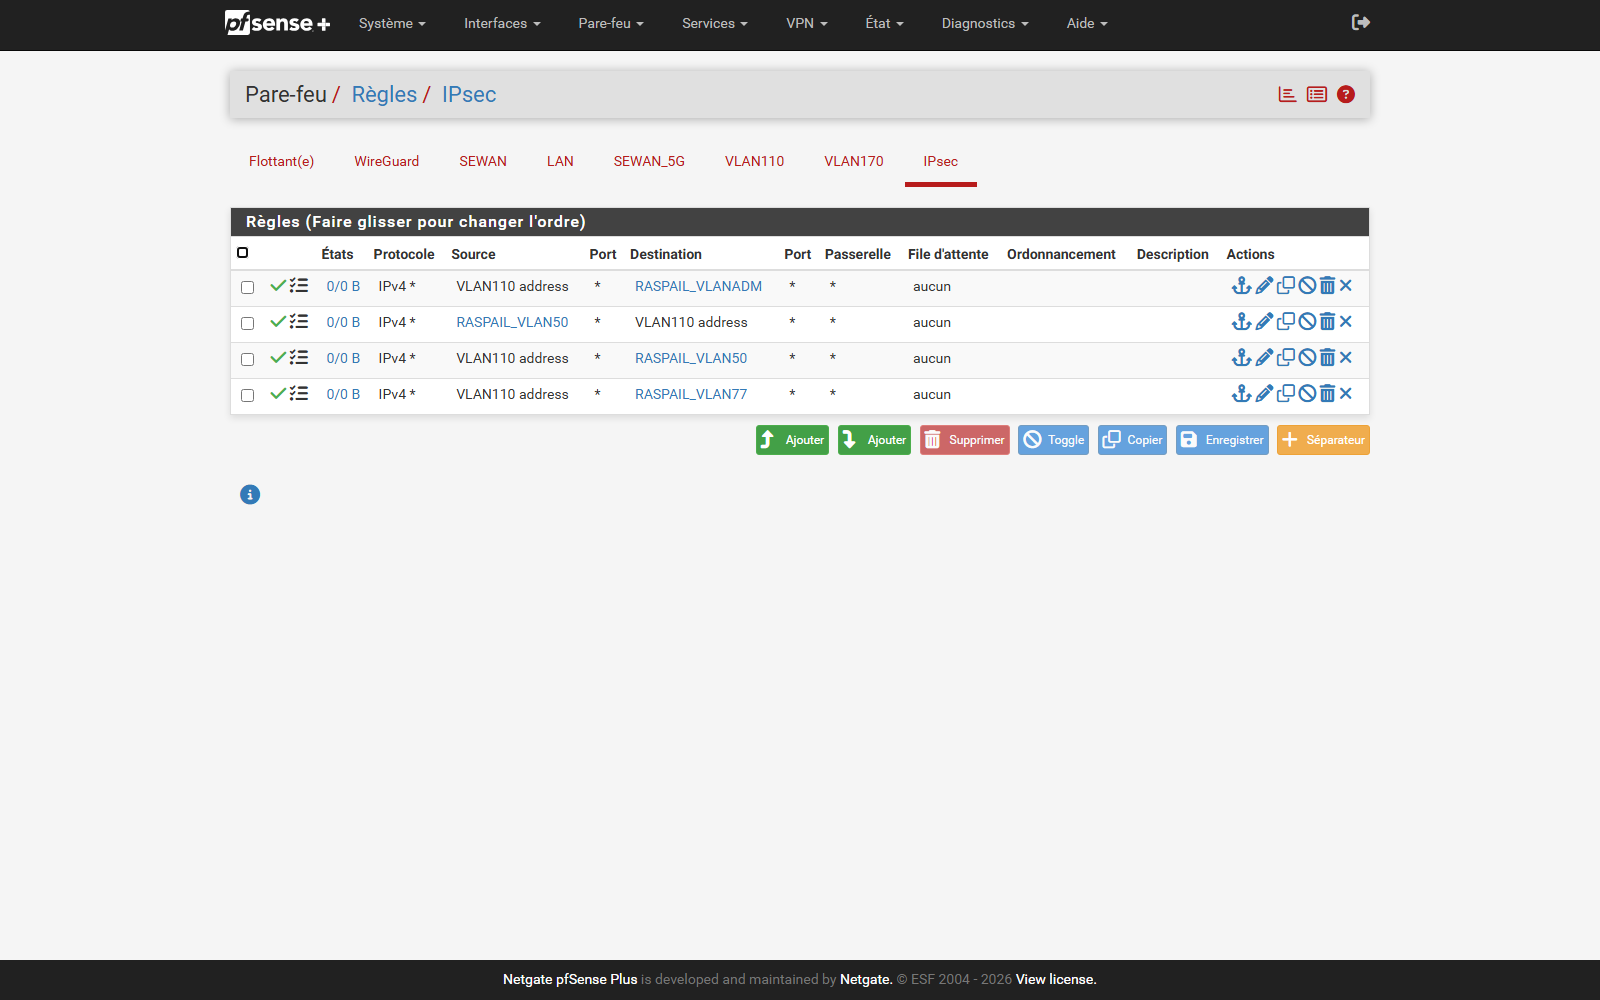Switch to the LAN tab
The image size is (1600, 1000).
click(560, 161)
